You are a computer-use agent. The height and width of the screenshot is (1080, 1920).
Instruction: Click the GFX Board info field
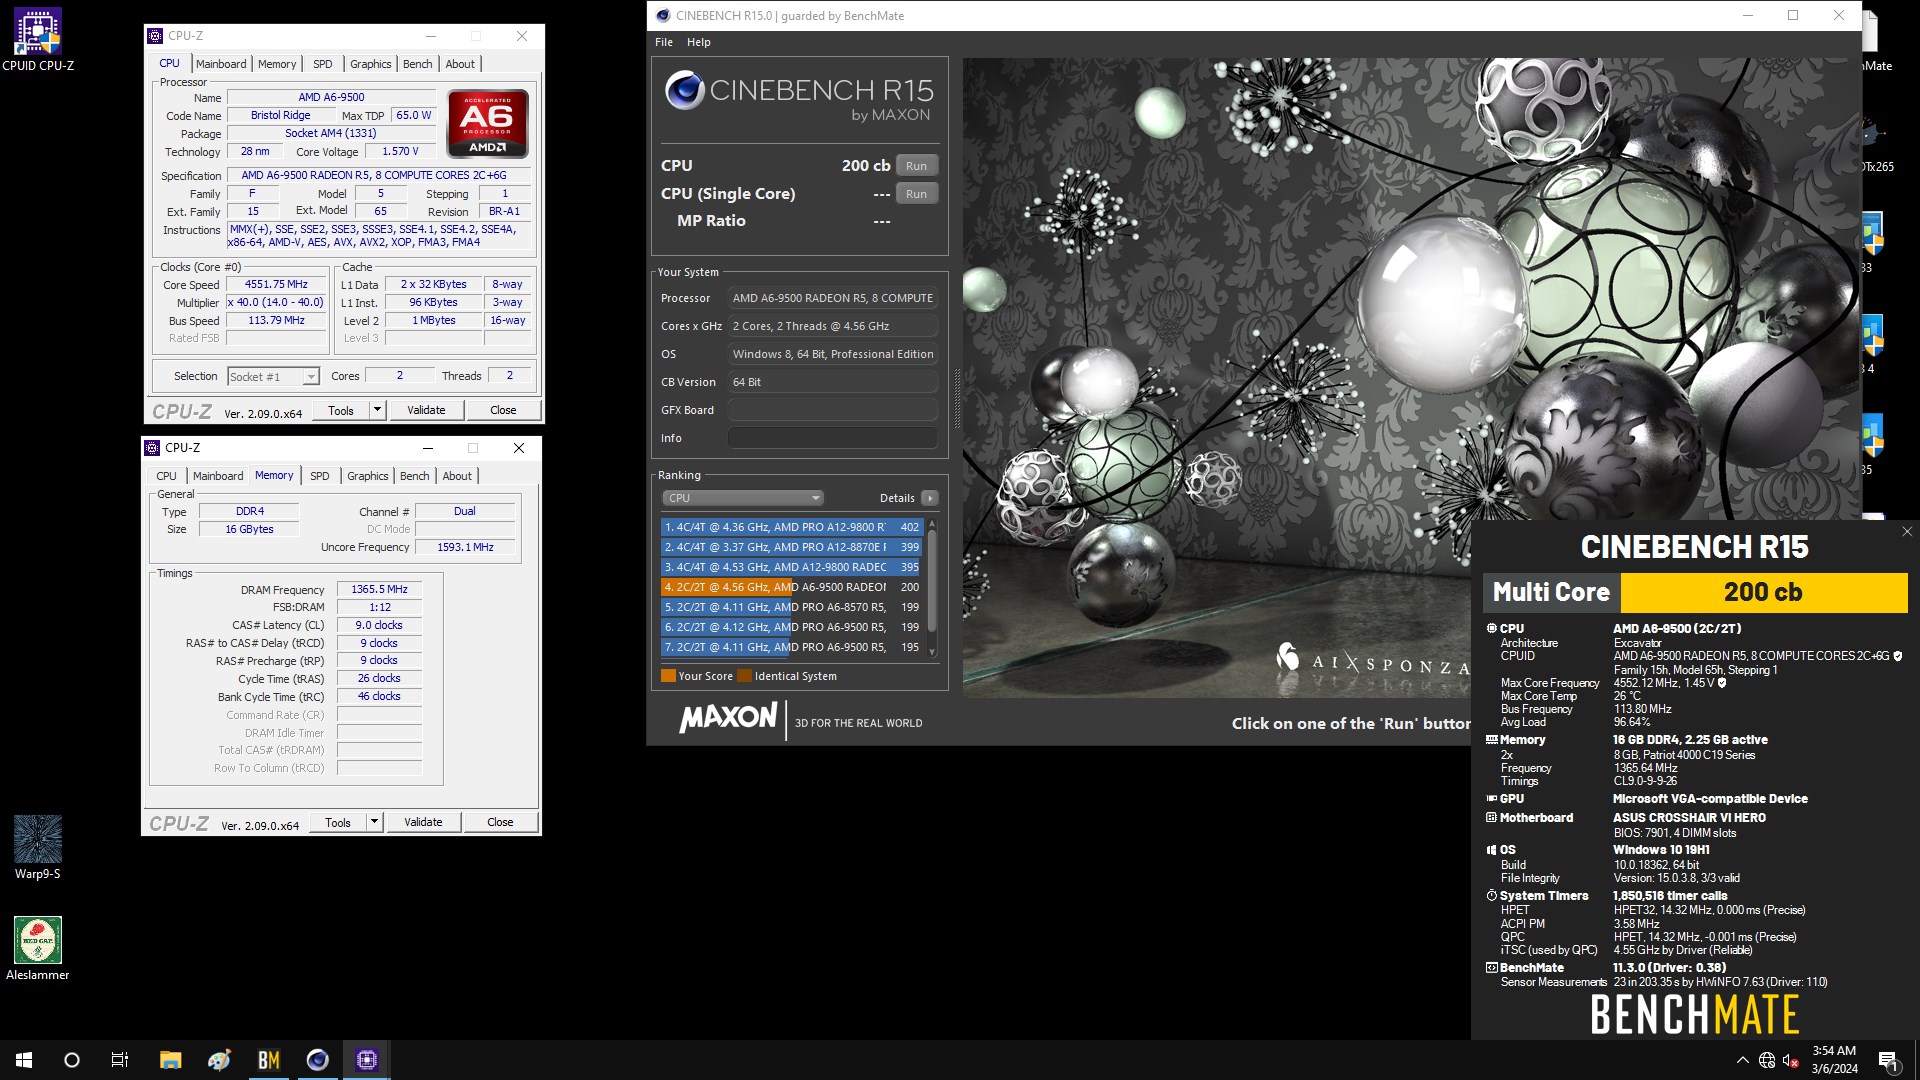833,410
